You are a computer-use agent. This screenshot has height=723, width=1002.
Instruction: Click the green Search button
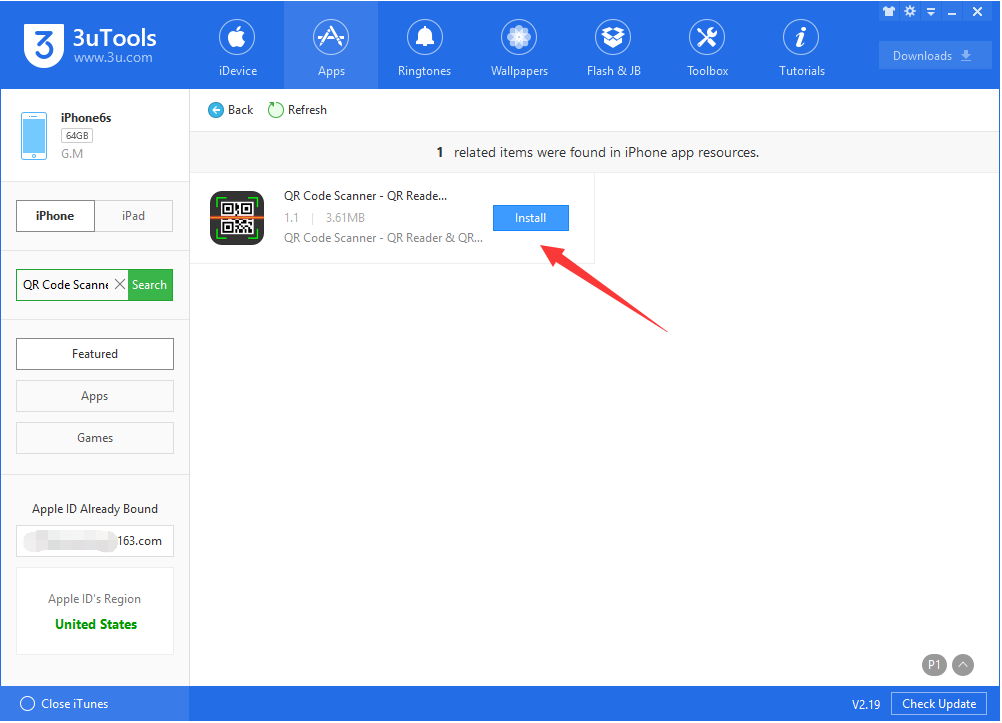(150, 285)
